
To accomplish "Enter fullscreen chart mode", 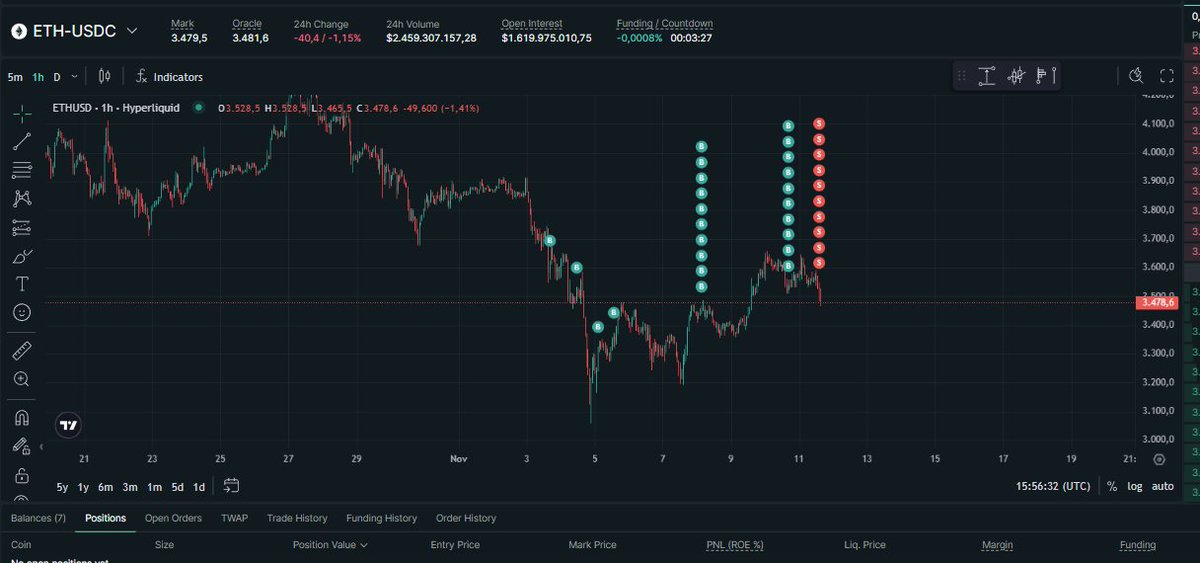I will 1166,76.
